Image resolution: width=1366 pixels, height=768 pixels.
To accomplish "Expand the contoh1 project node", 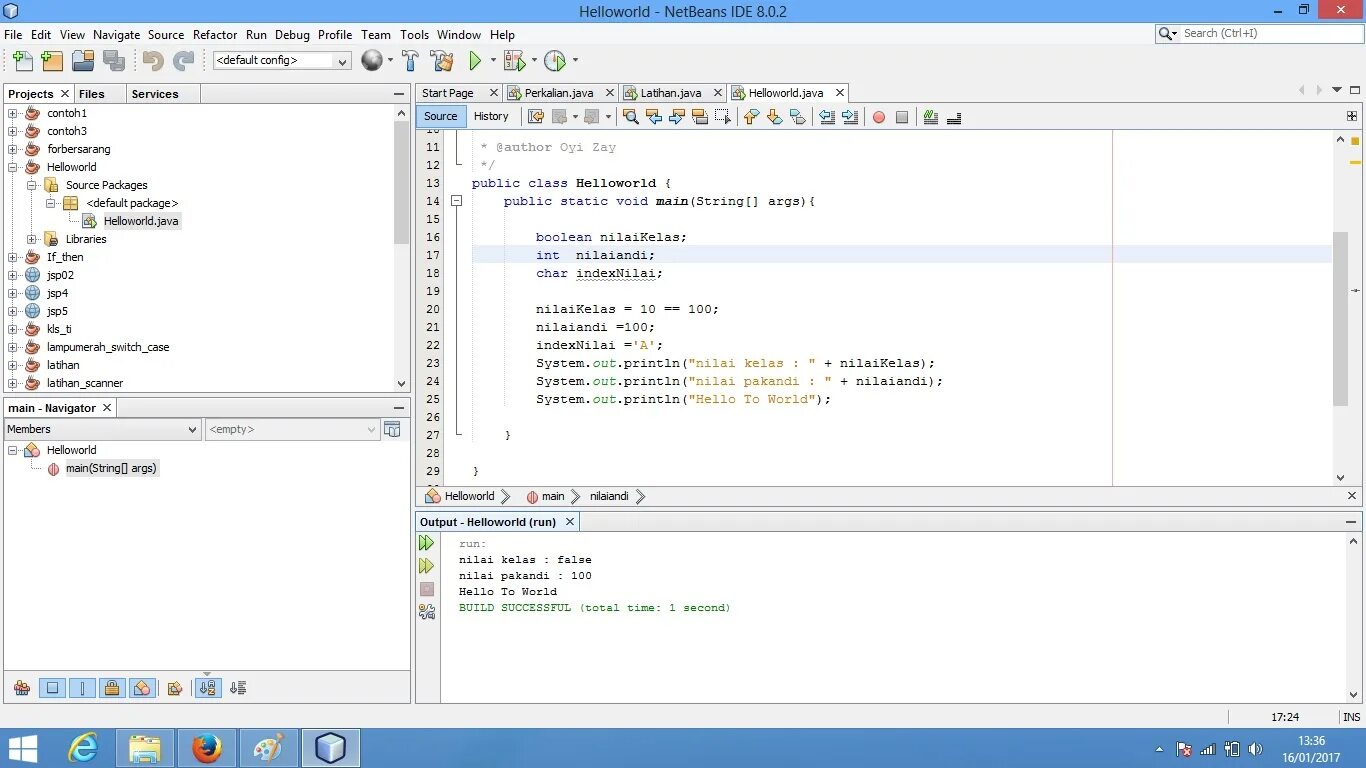I will 13,113.
